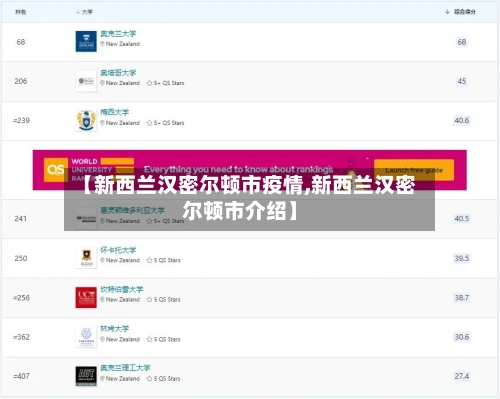Image resolution: width=500 pixels, height=399 pixels.
Task: Click the location pin icon in 坎特伯雷大学 row
Action: (x=103, y=300)
